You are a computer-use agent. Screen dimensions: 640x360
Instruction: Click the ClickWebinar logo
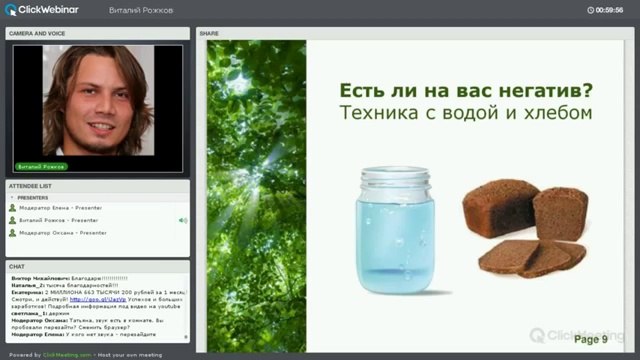(42, 10)
